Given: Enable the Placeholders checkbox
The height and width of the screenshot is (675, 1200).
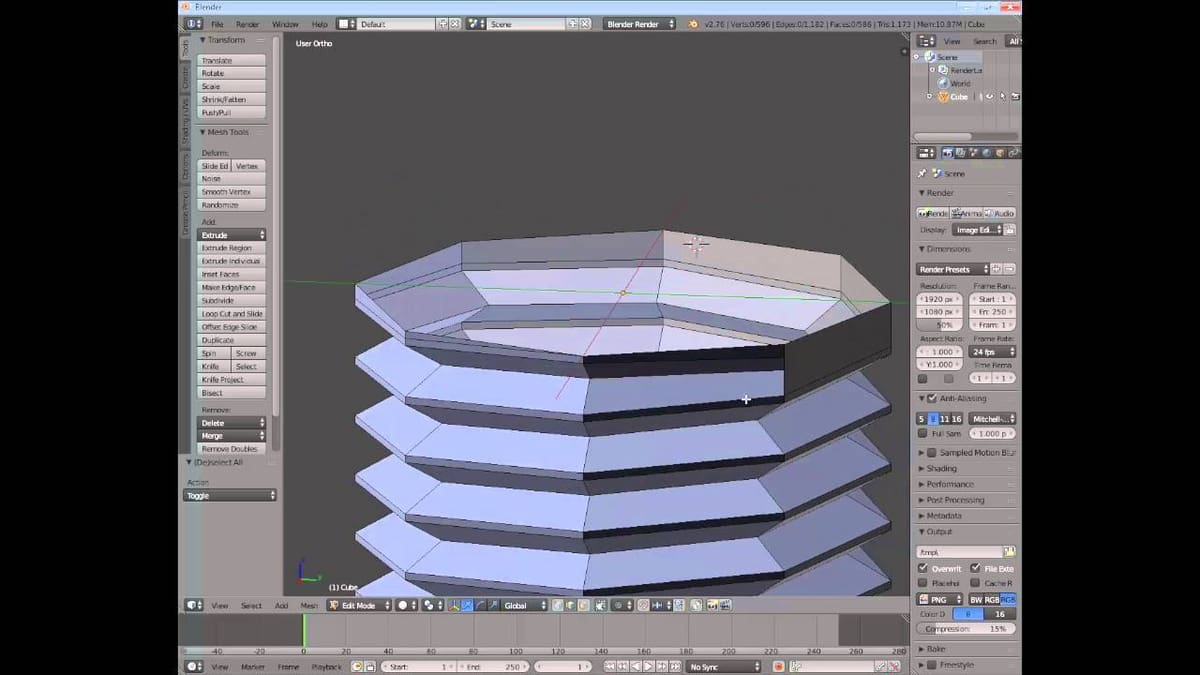Looking at the screenshot, I should click(x=922, y=583).
